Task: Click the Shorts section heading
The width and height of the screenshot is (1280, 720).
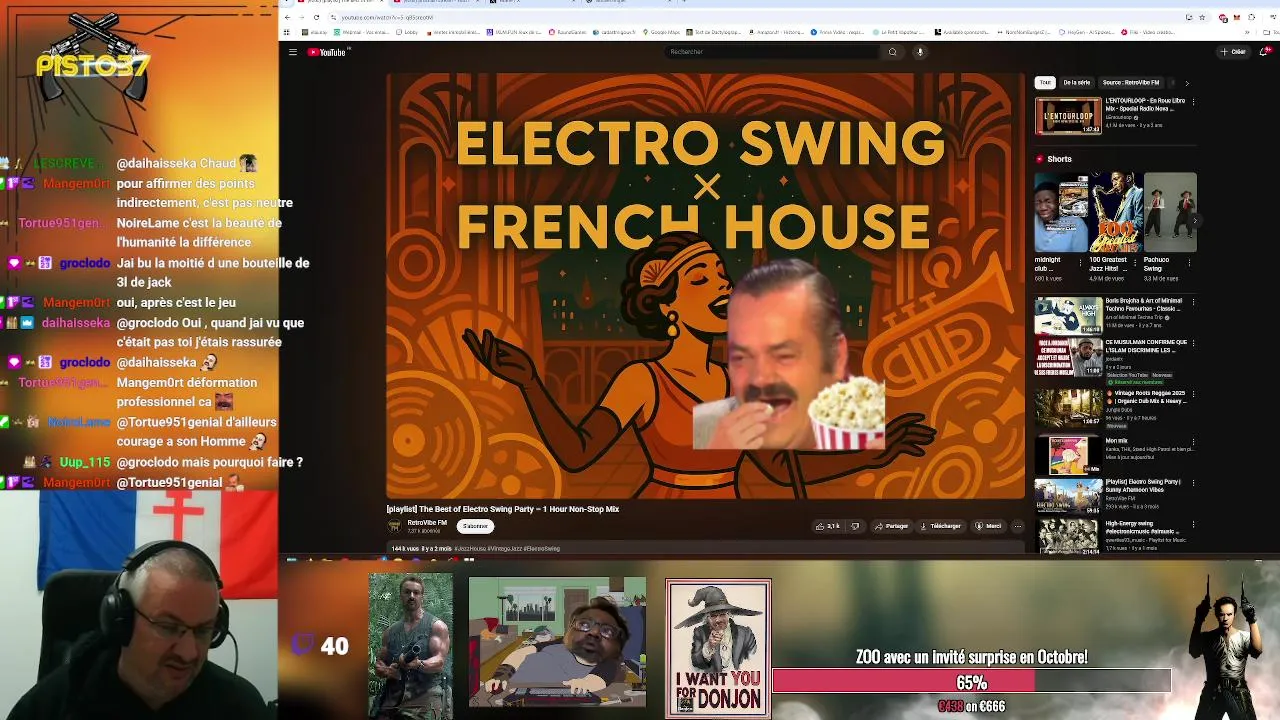Action: coord(1059,159)
